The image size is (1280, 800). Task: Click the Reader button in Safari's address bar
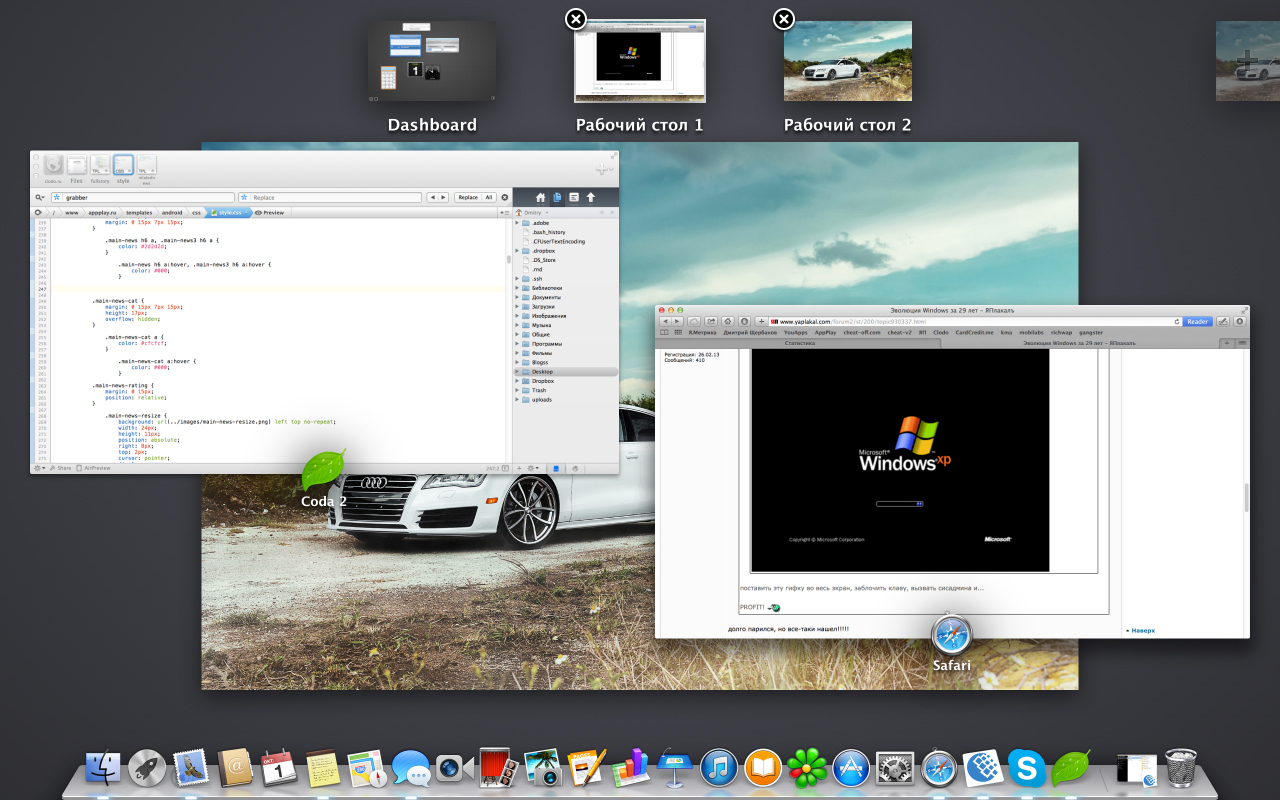coord(1197,322)
